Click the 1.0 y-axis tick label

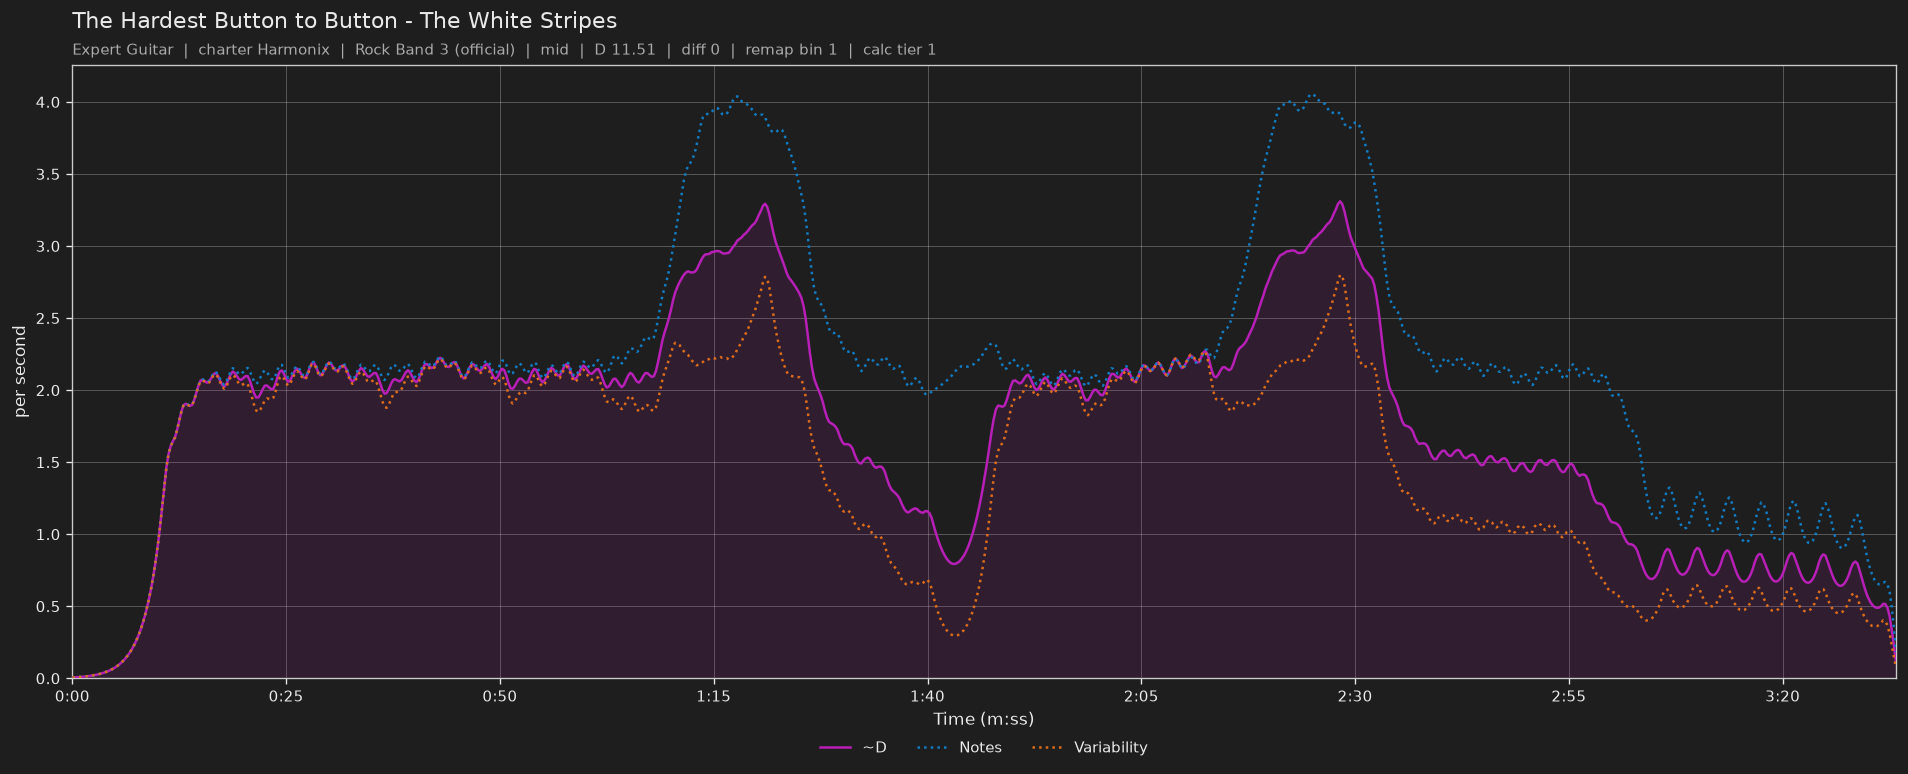click(x=49, y=535)
